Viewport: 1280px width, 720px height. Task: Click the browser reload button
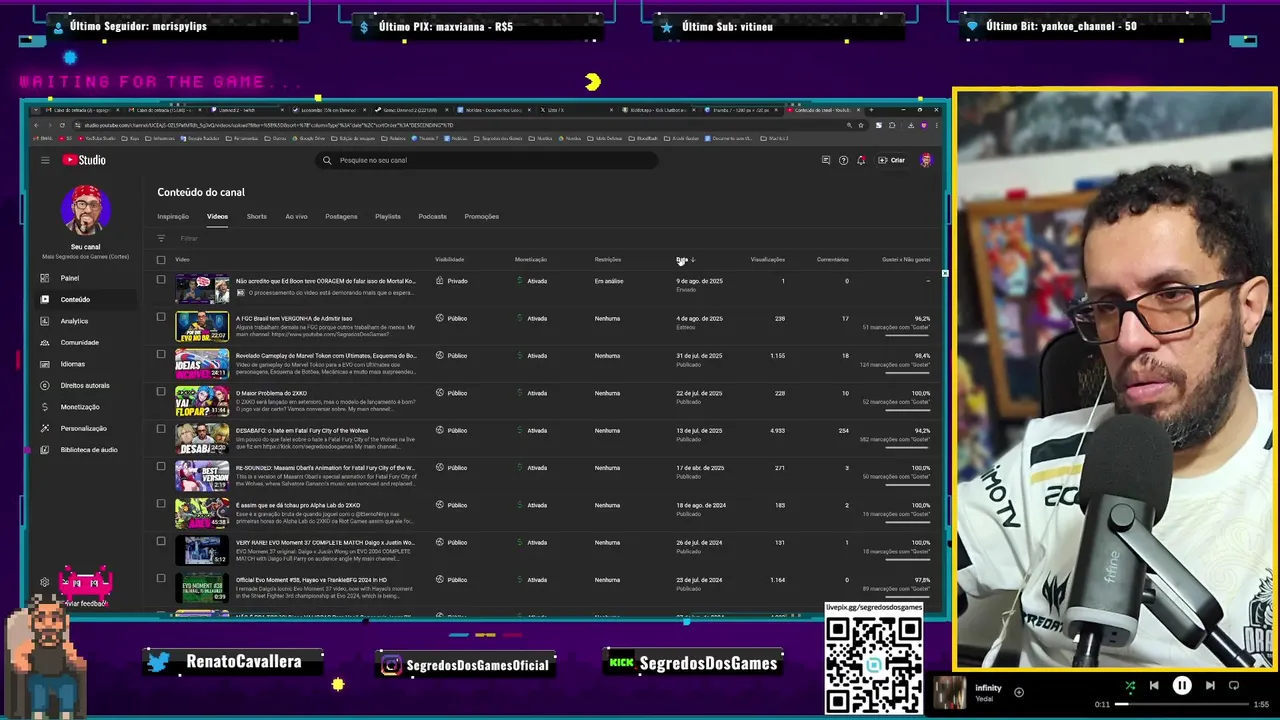point(62,125)
